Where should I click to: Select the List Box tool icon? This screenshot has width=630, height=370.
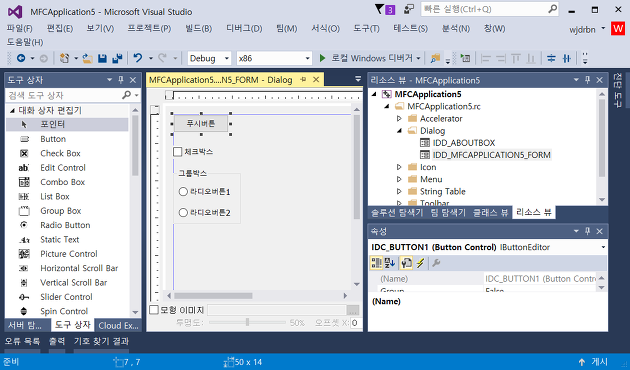pos(24,196)
